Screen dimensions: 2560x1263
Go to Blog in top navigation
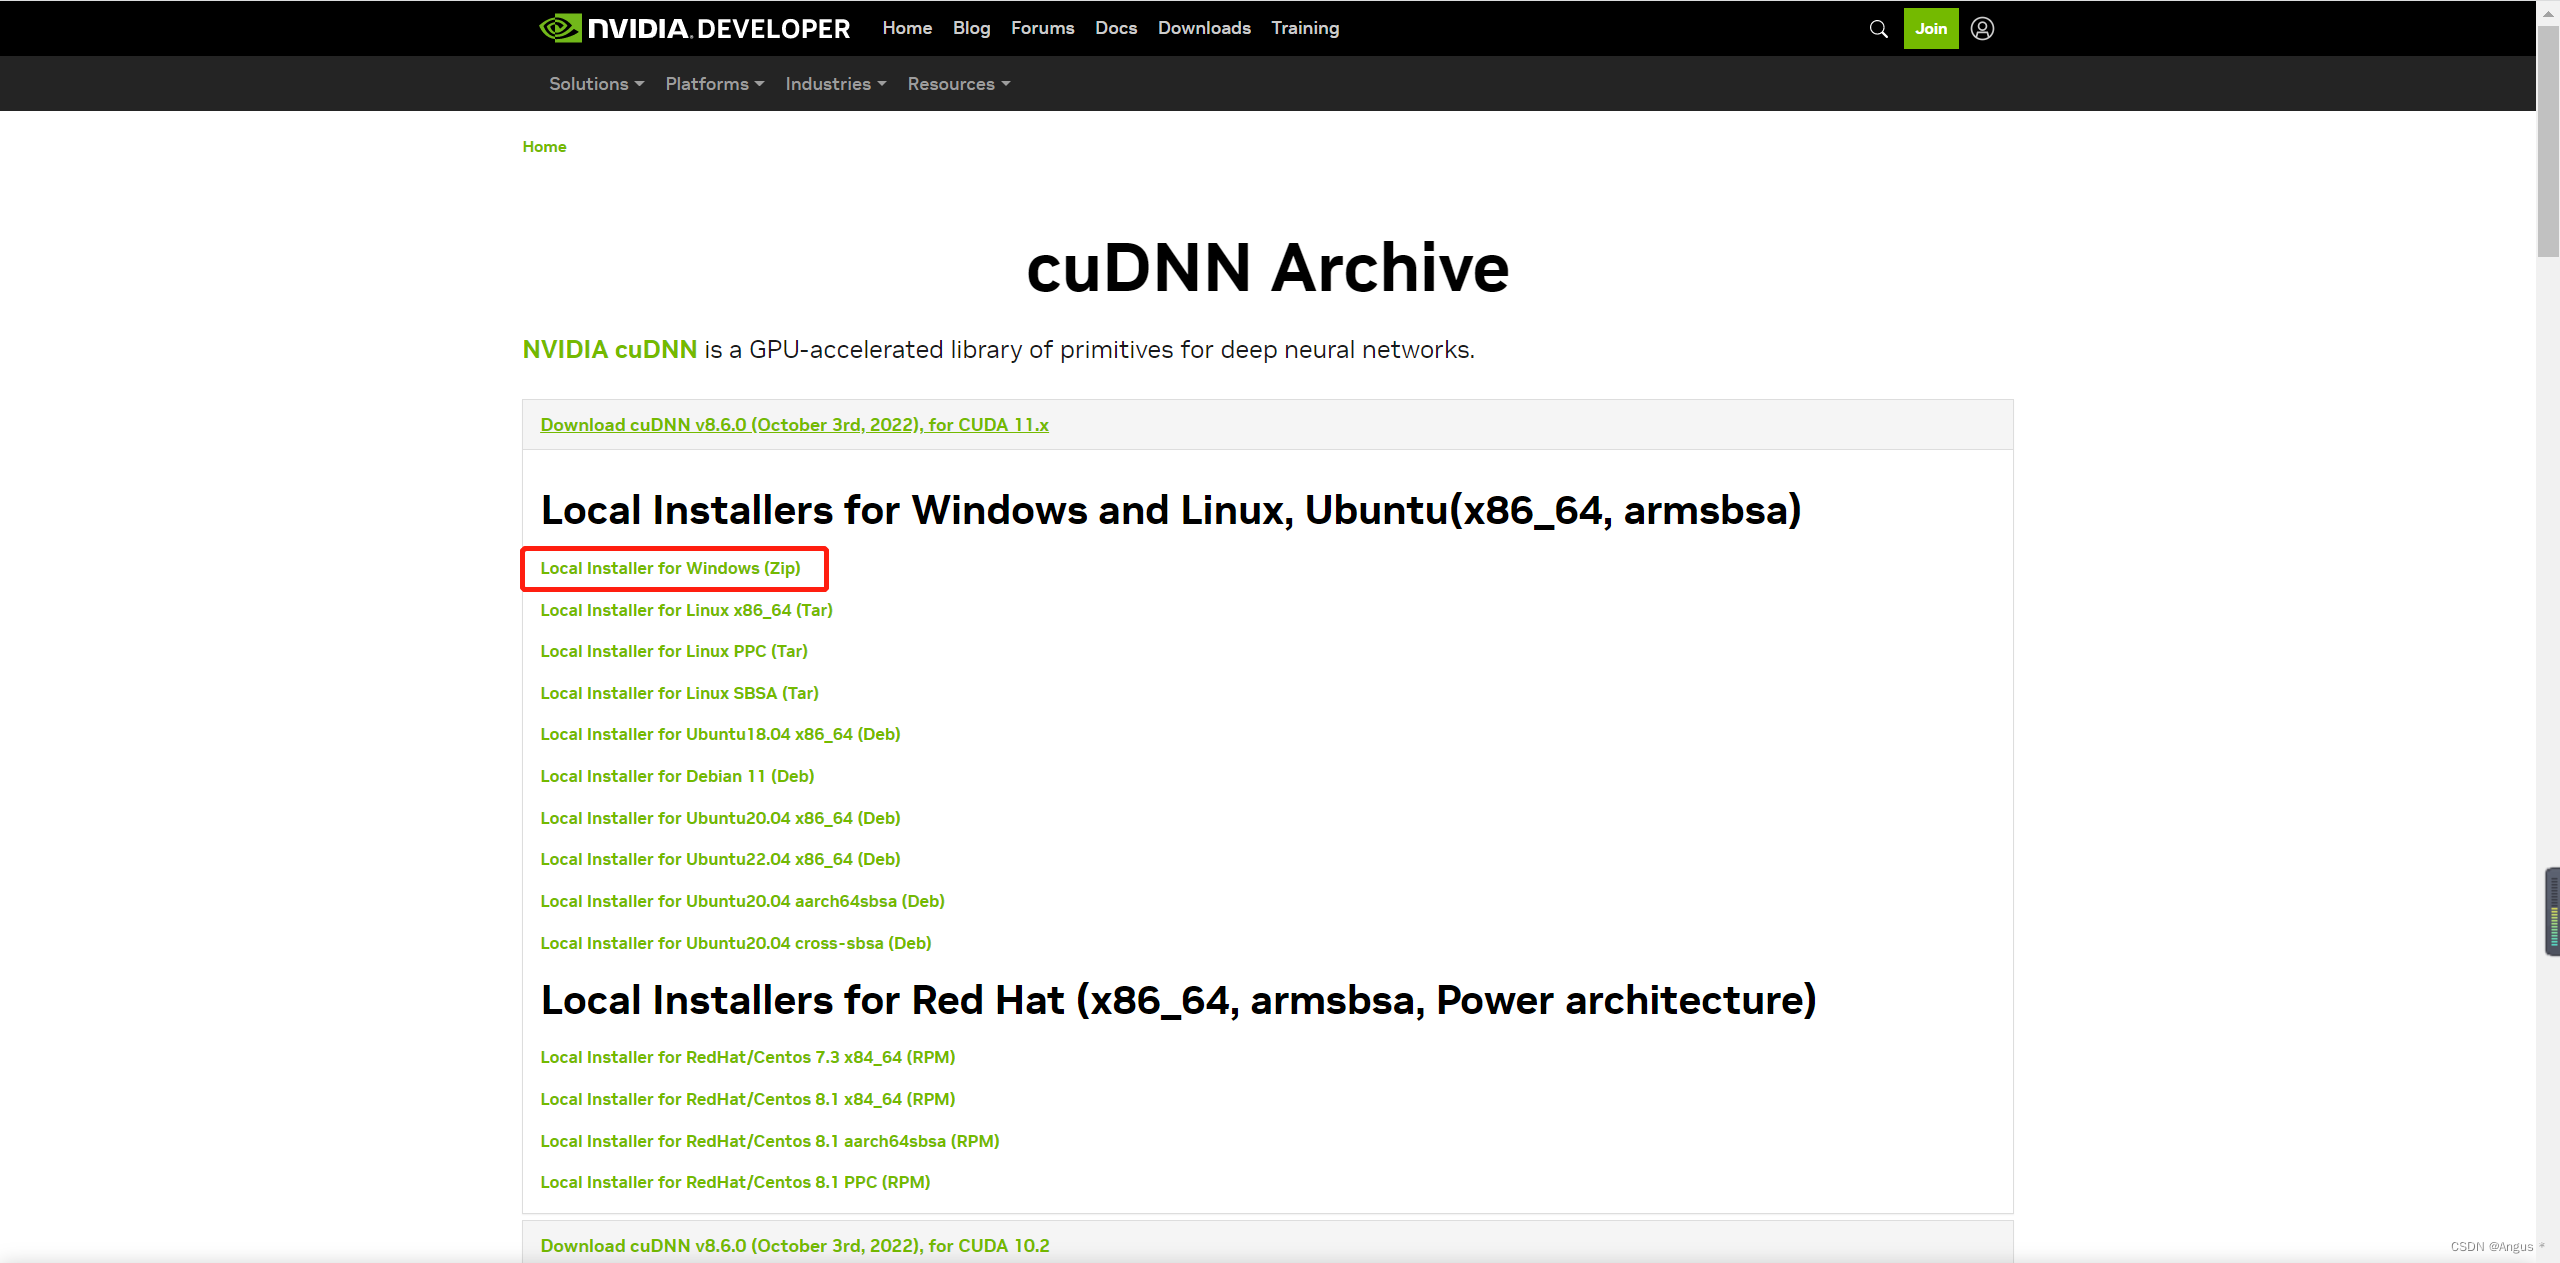[971, 28]
